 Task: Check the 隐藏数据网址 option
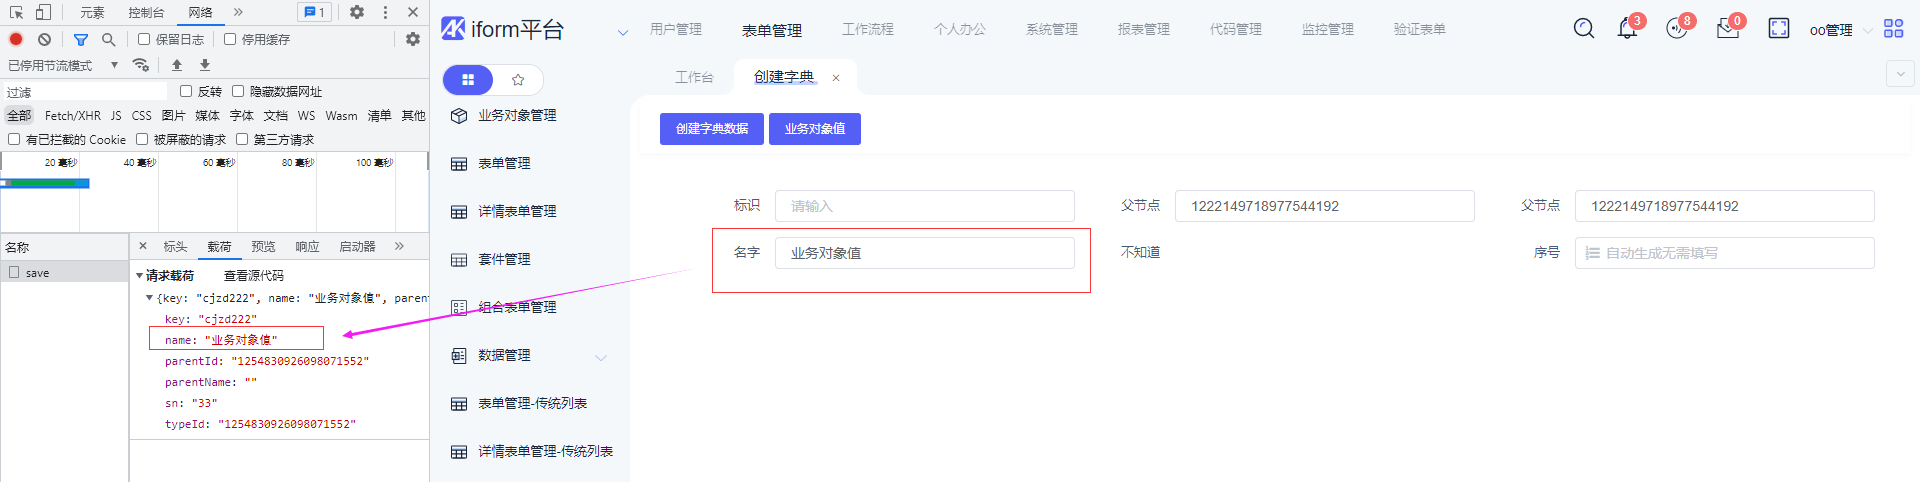(x=238, y=91)
